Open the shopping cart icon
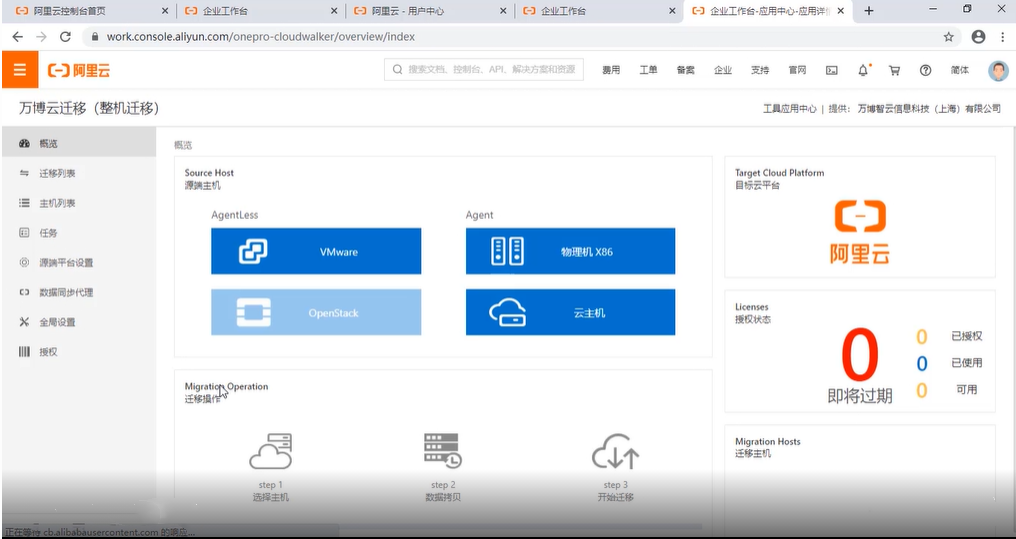This screenshot has width=1016, height=539. point(894,71)
